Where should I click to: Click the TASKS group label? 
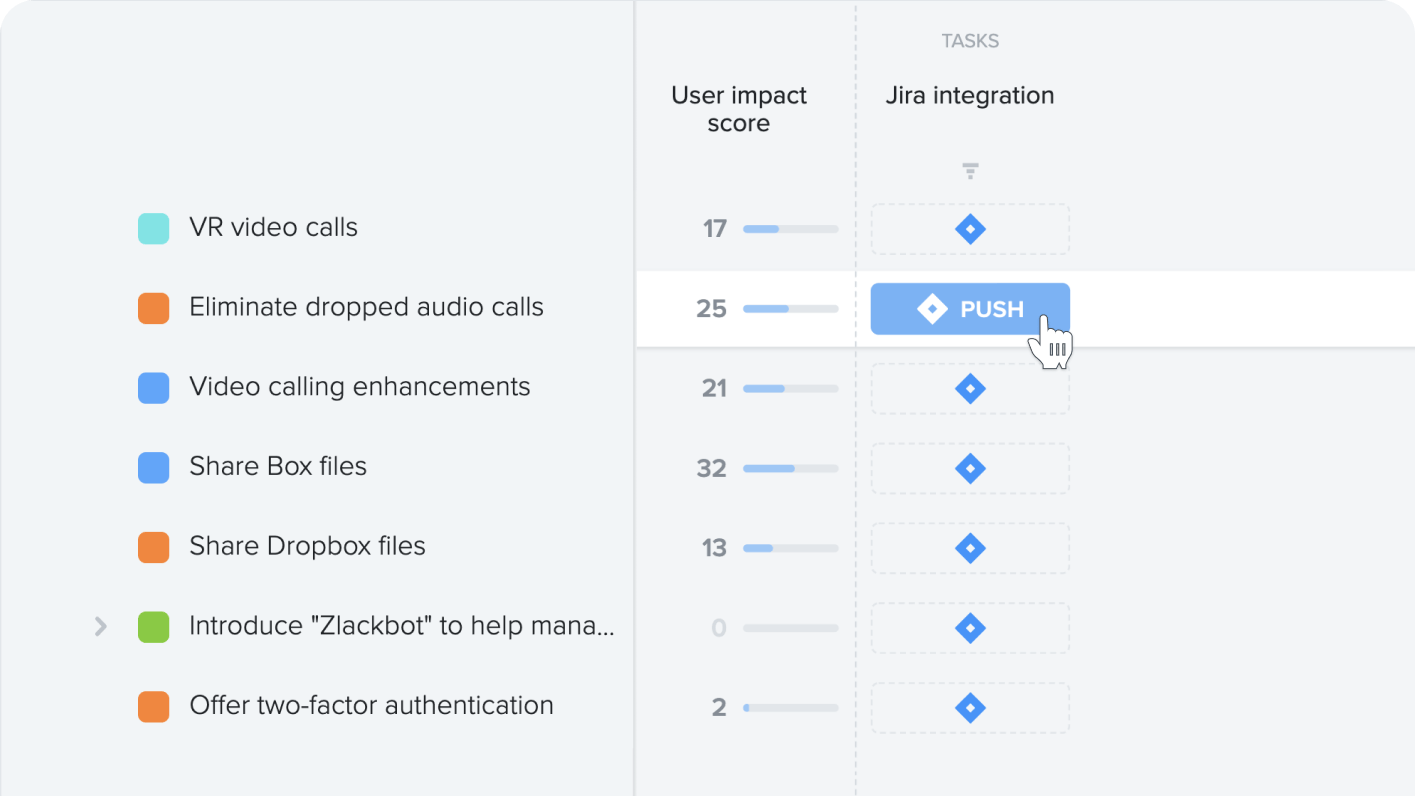coord(970,41)
